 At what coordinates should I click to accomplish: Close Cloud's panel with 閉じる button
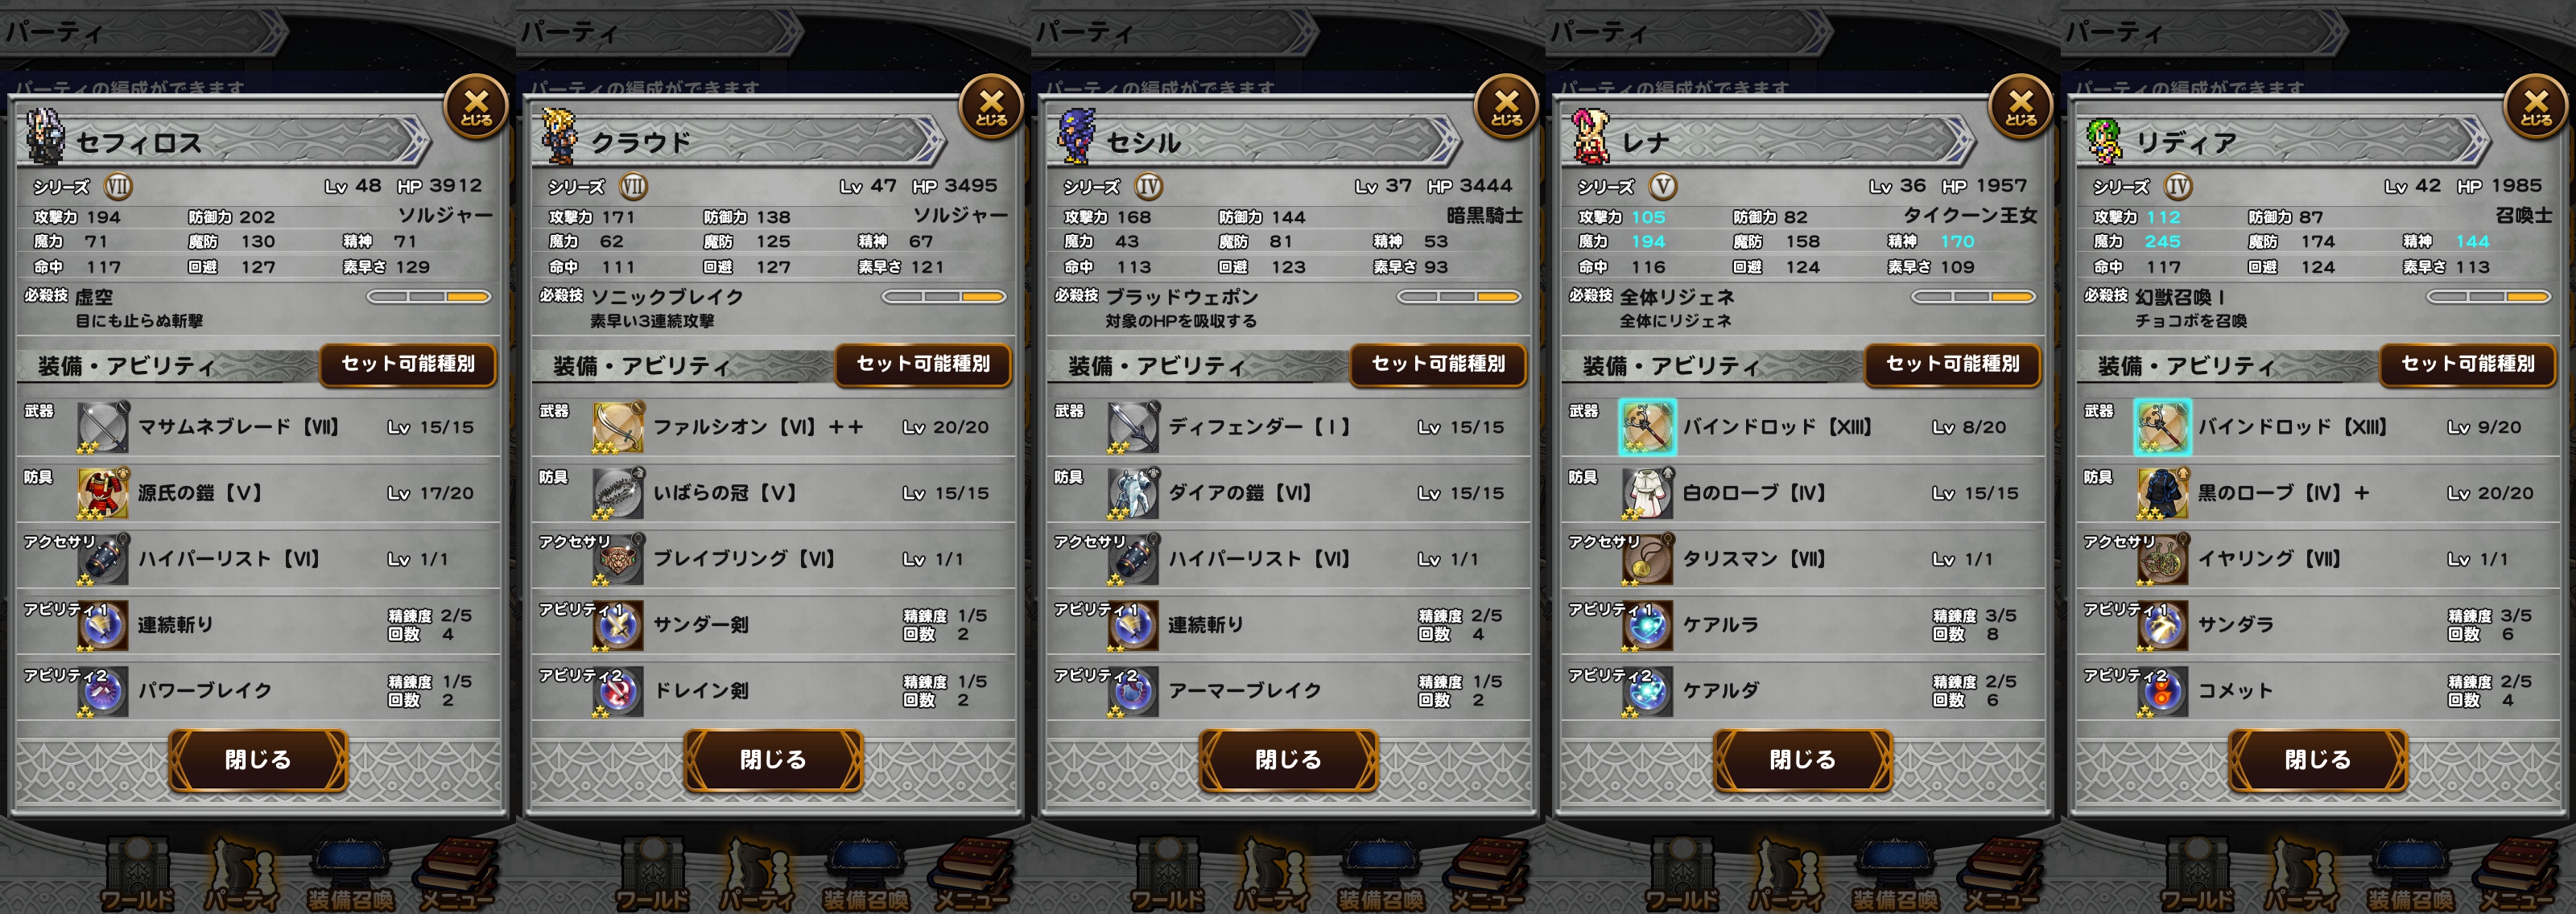coord(773,760)
